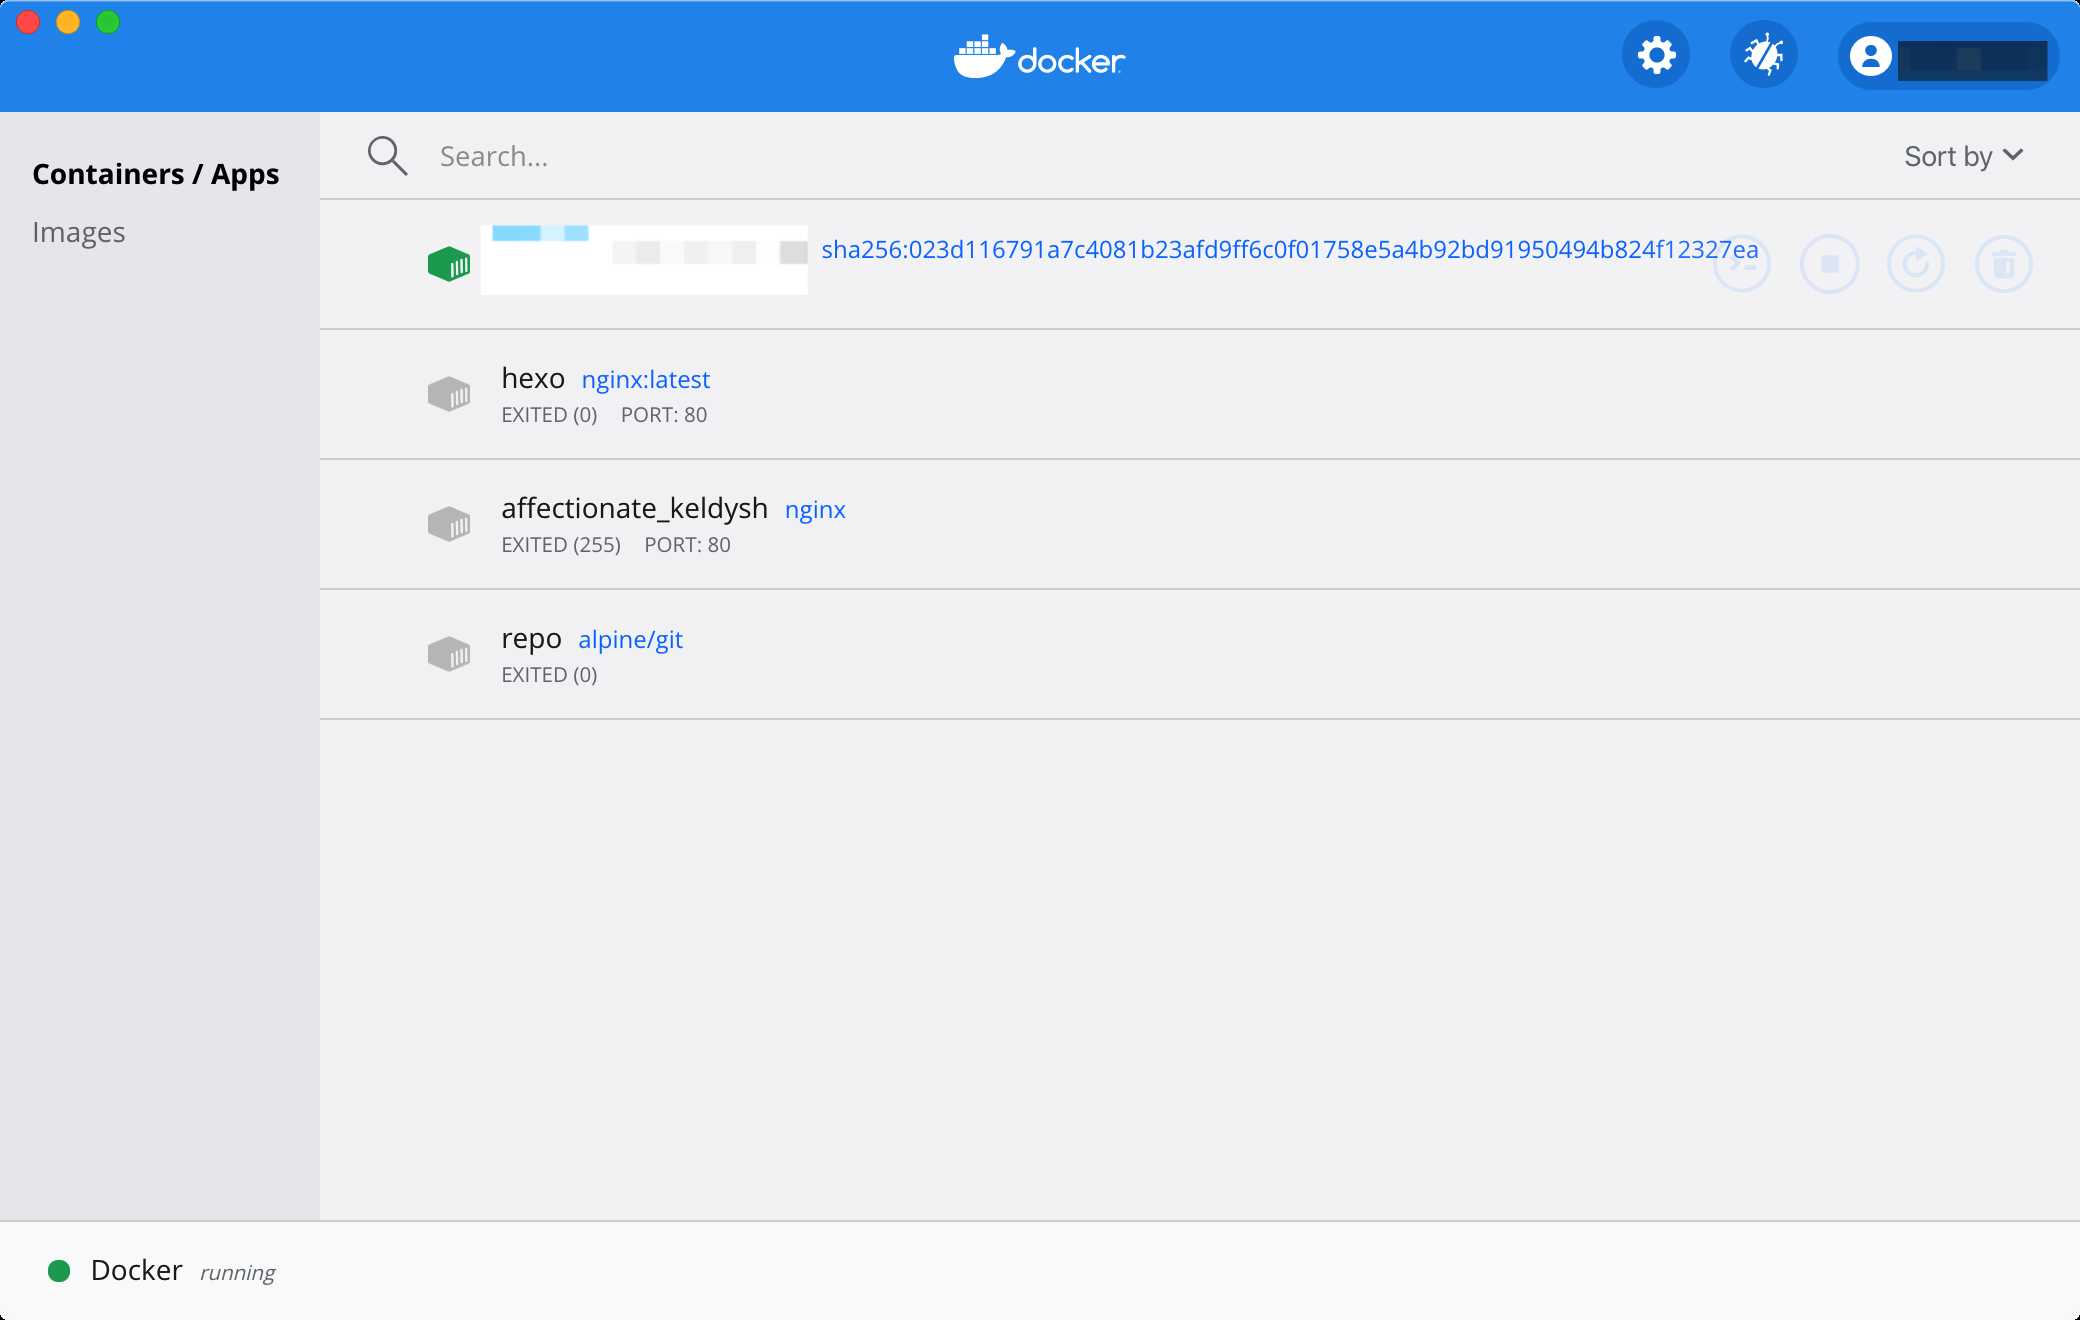This screenshot has height=1320, width=2080.
Task: Stop the running container
Action: point(1829,264)
